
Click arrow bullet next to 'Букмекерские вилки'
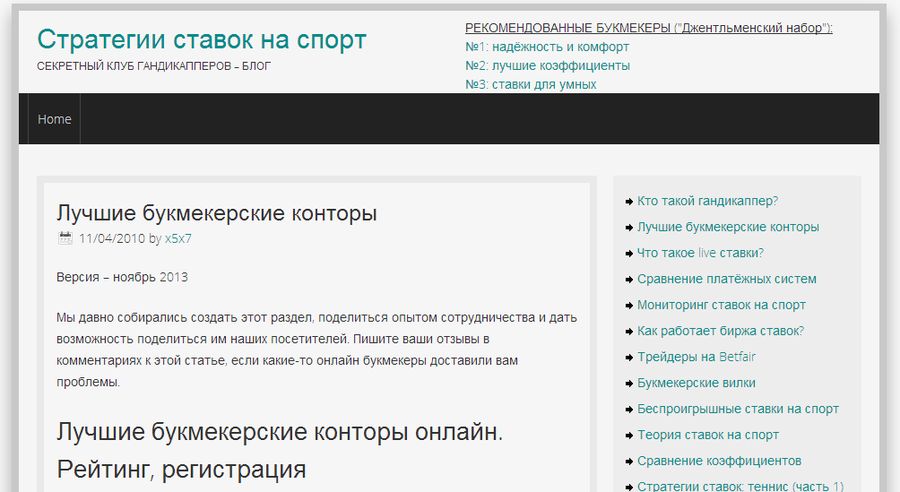pos(629,383)
